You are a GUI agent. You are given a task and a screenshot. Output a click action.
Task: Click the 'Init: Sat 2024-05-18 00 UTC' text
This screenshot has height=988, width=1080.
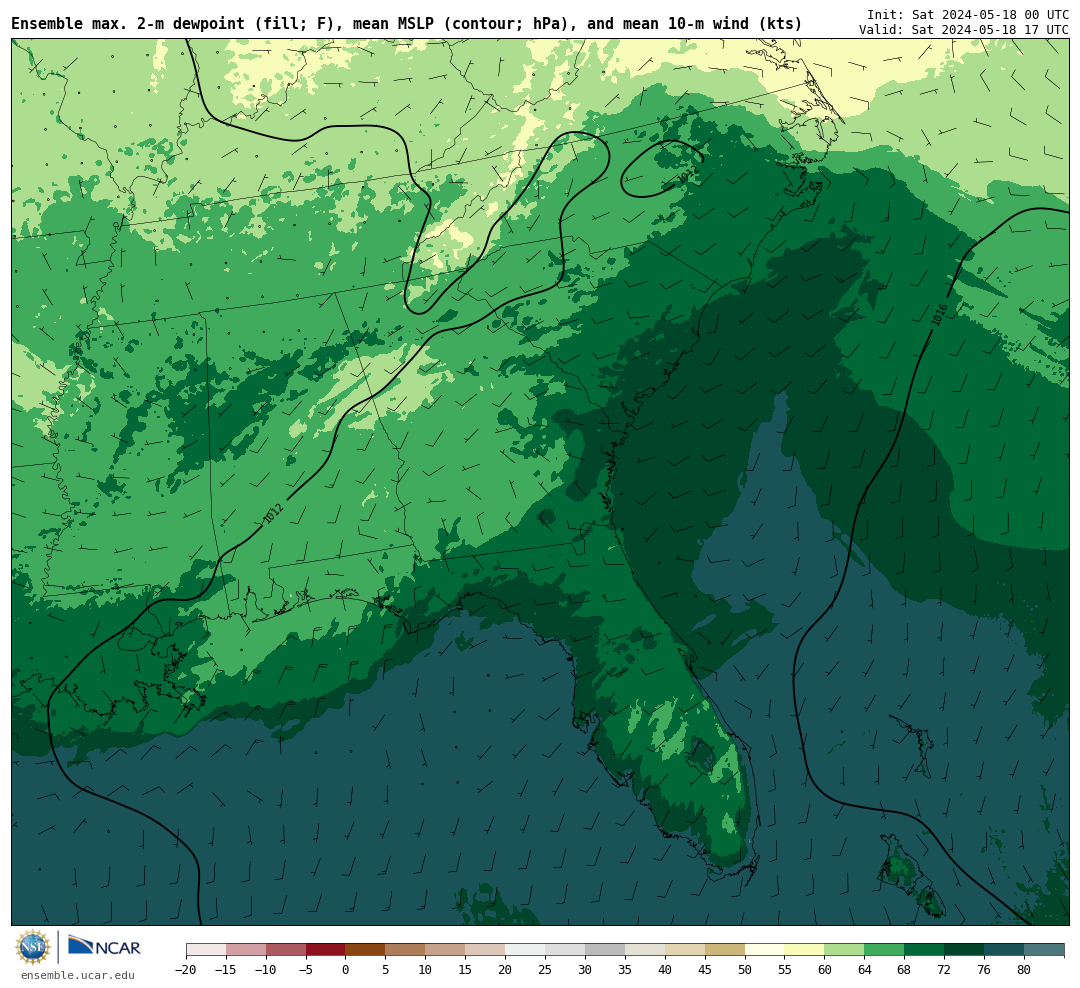[x=968, y=14]
